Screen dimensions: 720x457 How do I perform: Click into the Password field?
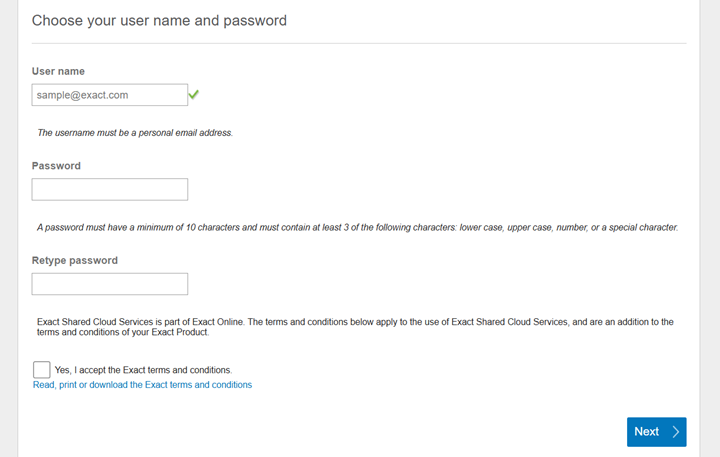pyautogui.click(x=109, y=189)
